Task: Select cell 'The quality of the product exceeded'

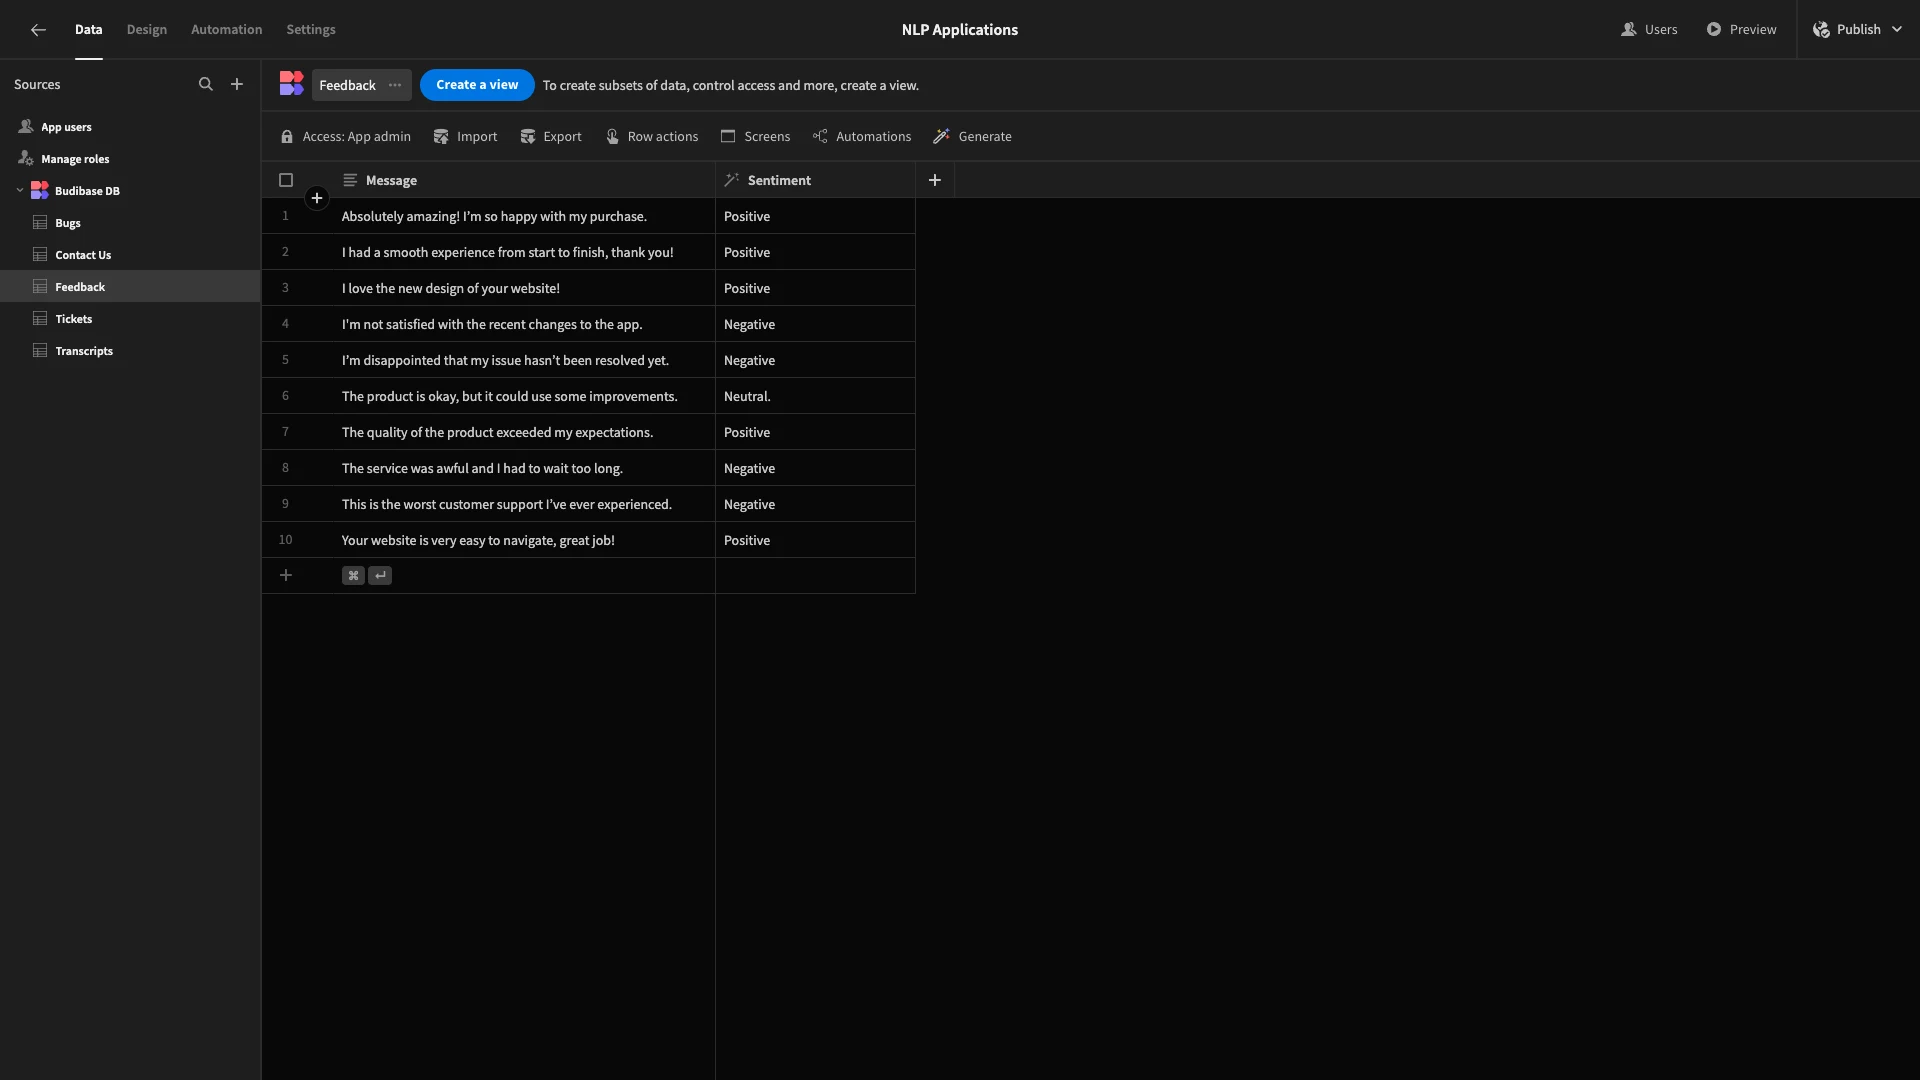Action: [x=524, y=432]
